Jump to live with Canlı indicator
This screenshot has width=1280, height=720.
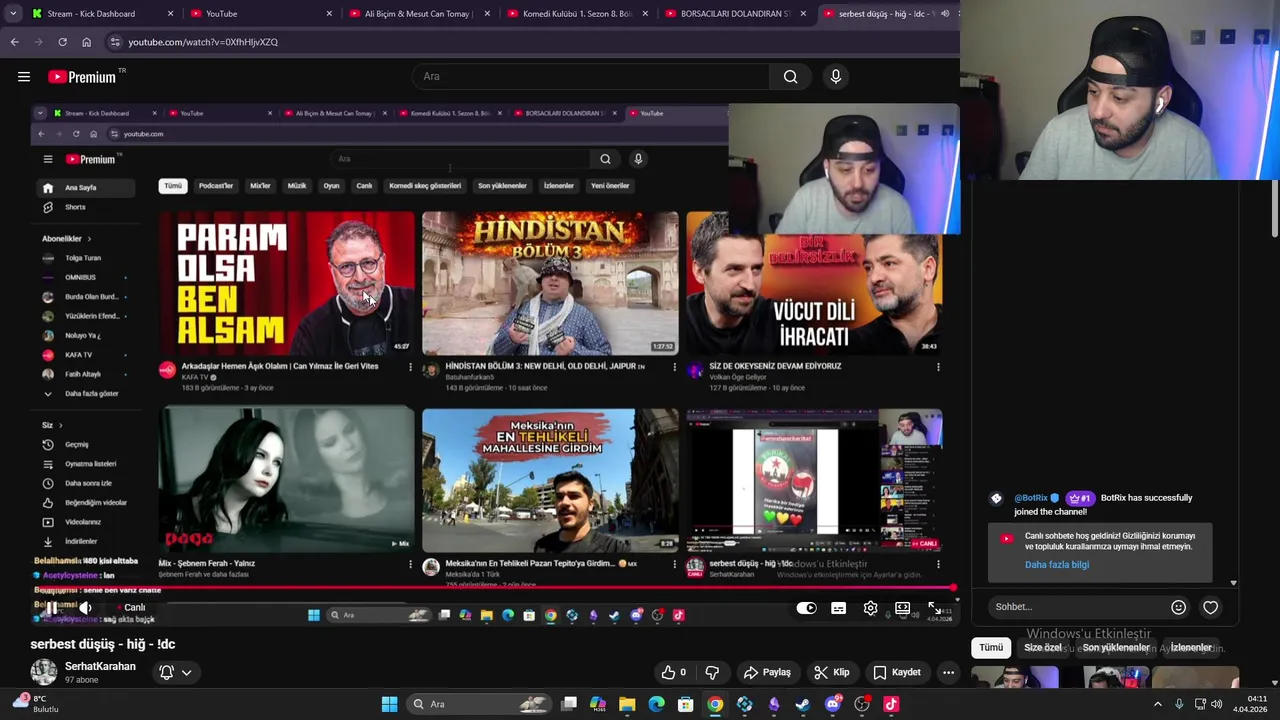pyautogui.click(x=131, y=608)
